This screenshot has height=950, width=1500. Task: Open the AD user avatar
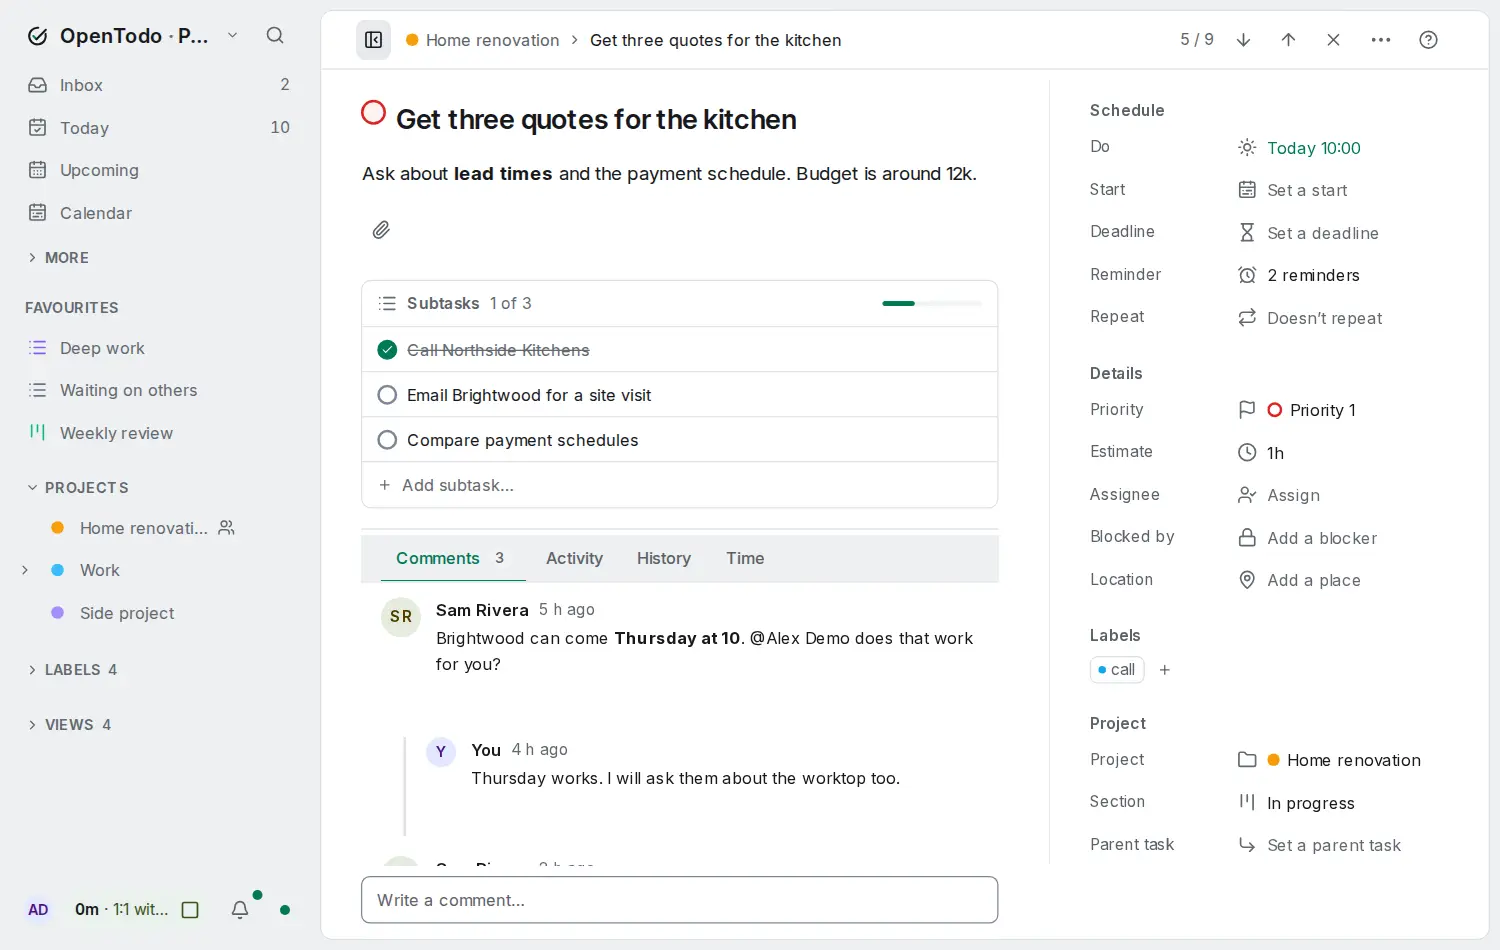38,910
